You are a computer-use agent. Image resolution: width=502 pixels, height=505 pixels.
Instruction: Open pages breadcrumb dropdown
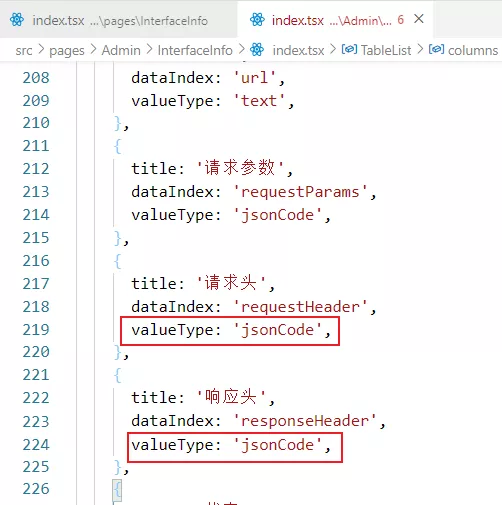click(x=67, y=51)
